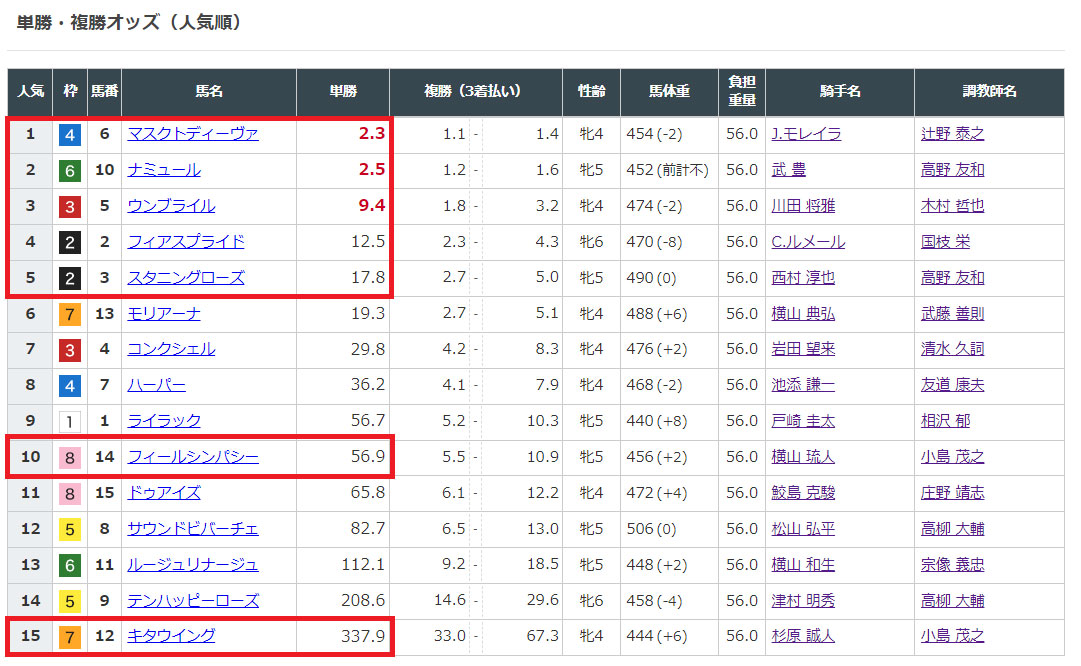Open jockey J.モレイラ page

[805, 133]
